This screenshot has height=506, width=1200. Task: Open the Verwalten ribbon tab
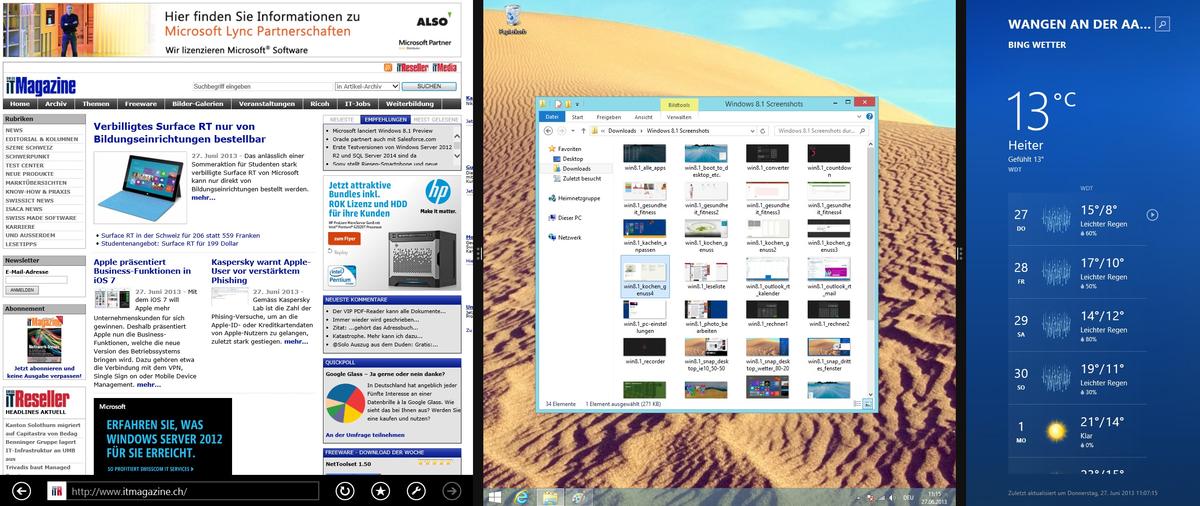(x=679, y=117)
